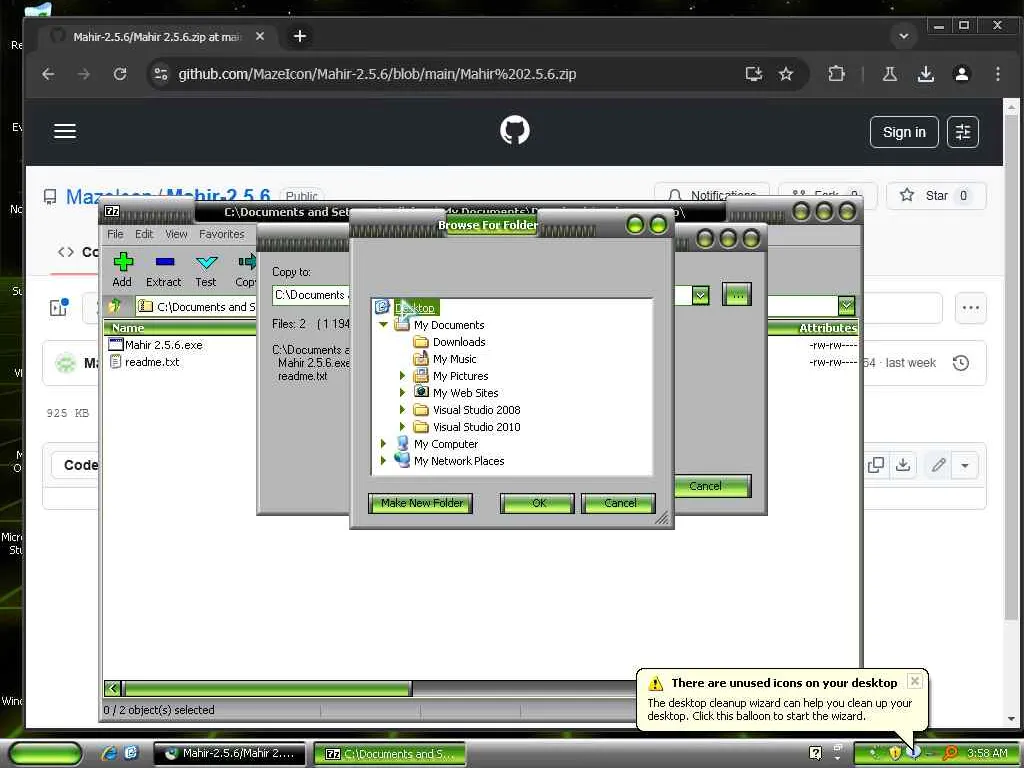Open the 7-Zip address bar dropdown arrow
The image size is (1024, 768).
(x=846, y=306)
